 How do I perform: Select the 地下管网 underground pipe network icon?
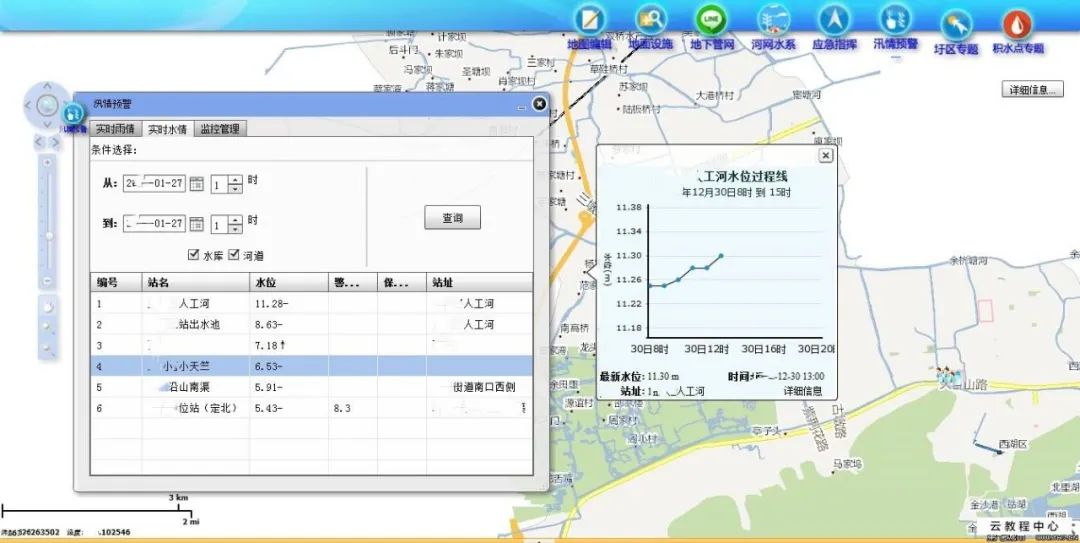(x=711, y=21)
